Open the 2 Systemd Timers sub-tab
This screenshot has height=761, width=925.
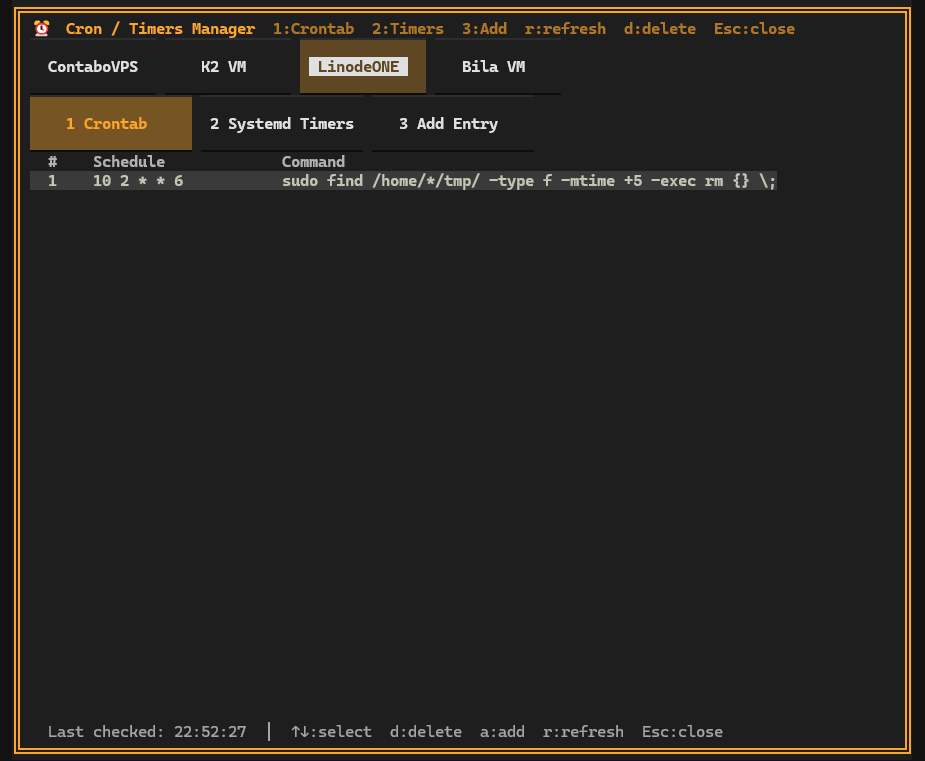click(281, 123)
